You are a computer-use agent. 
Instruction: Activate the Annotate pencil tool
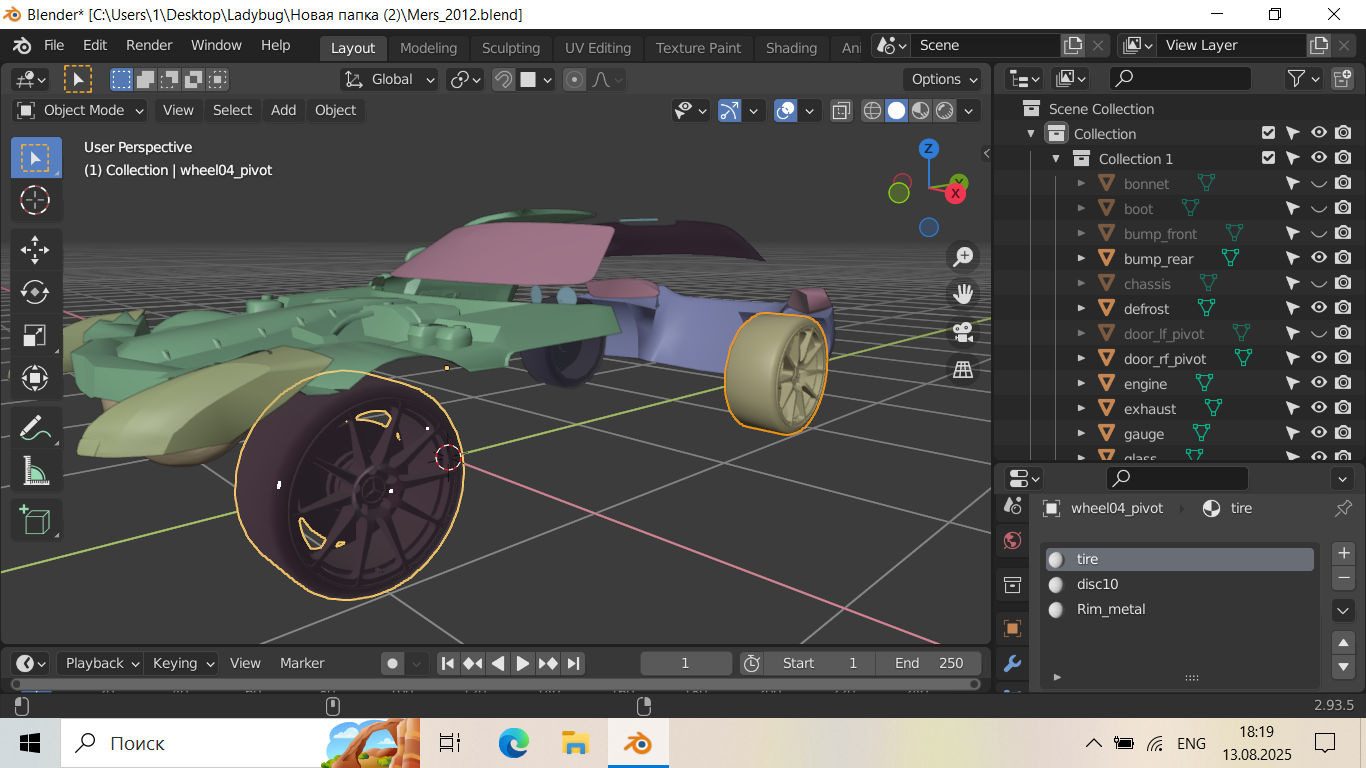pos(35,427)
